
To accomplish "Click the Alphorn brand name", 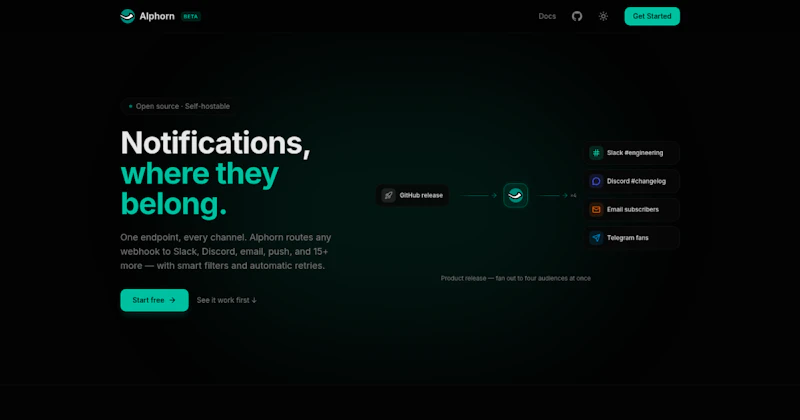I will click(157, 16).
